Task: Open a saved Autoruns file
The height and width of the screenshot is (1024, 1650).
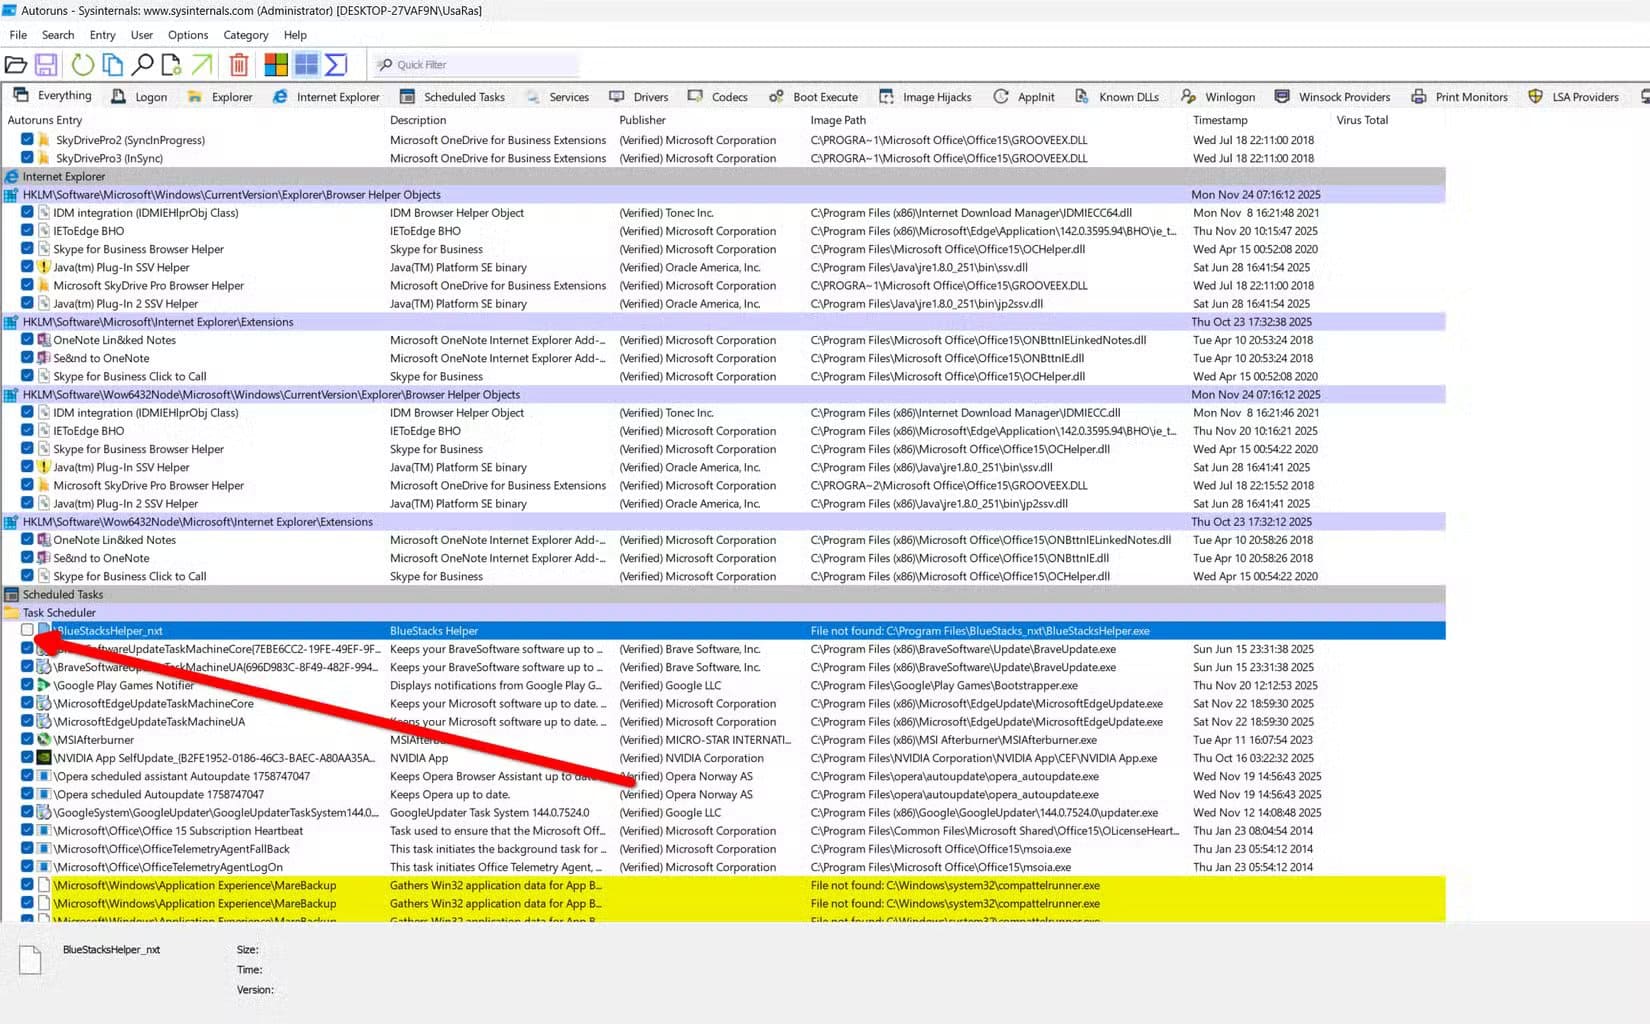Action: (18, 64)
